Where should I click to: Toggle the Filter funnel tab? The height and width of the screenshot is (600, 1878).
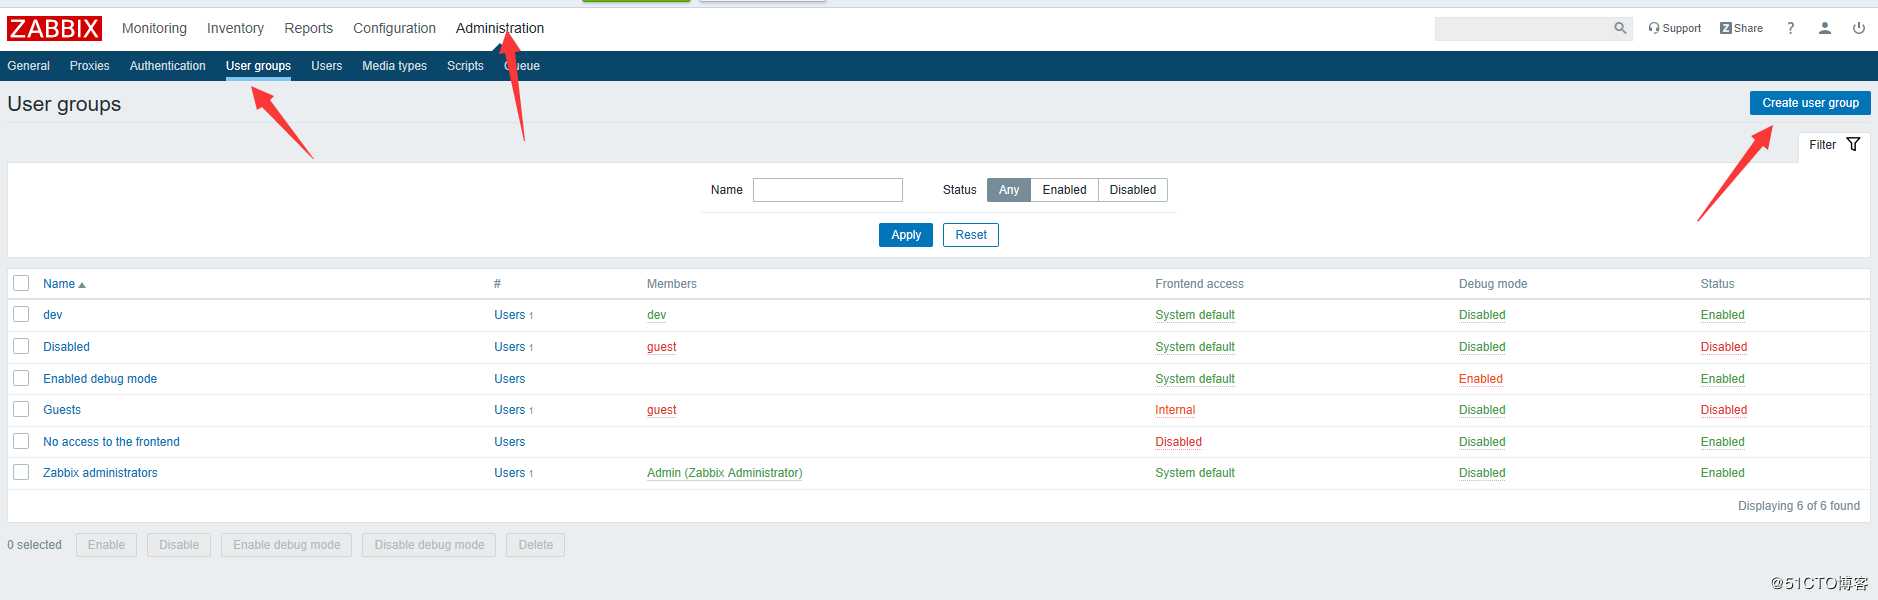pos(1834,145)
